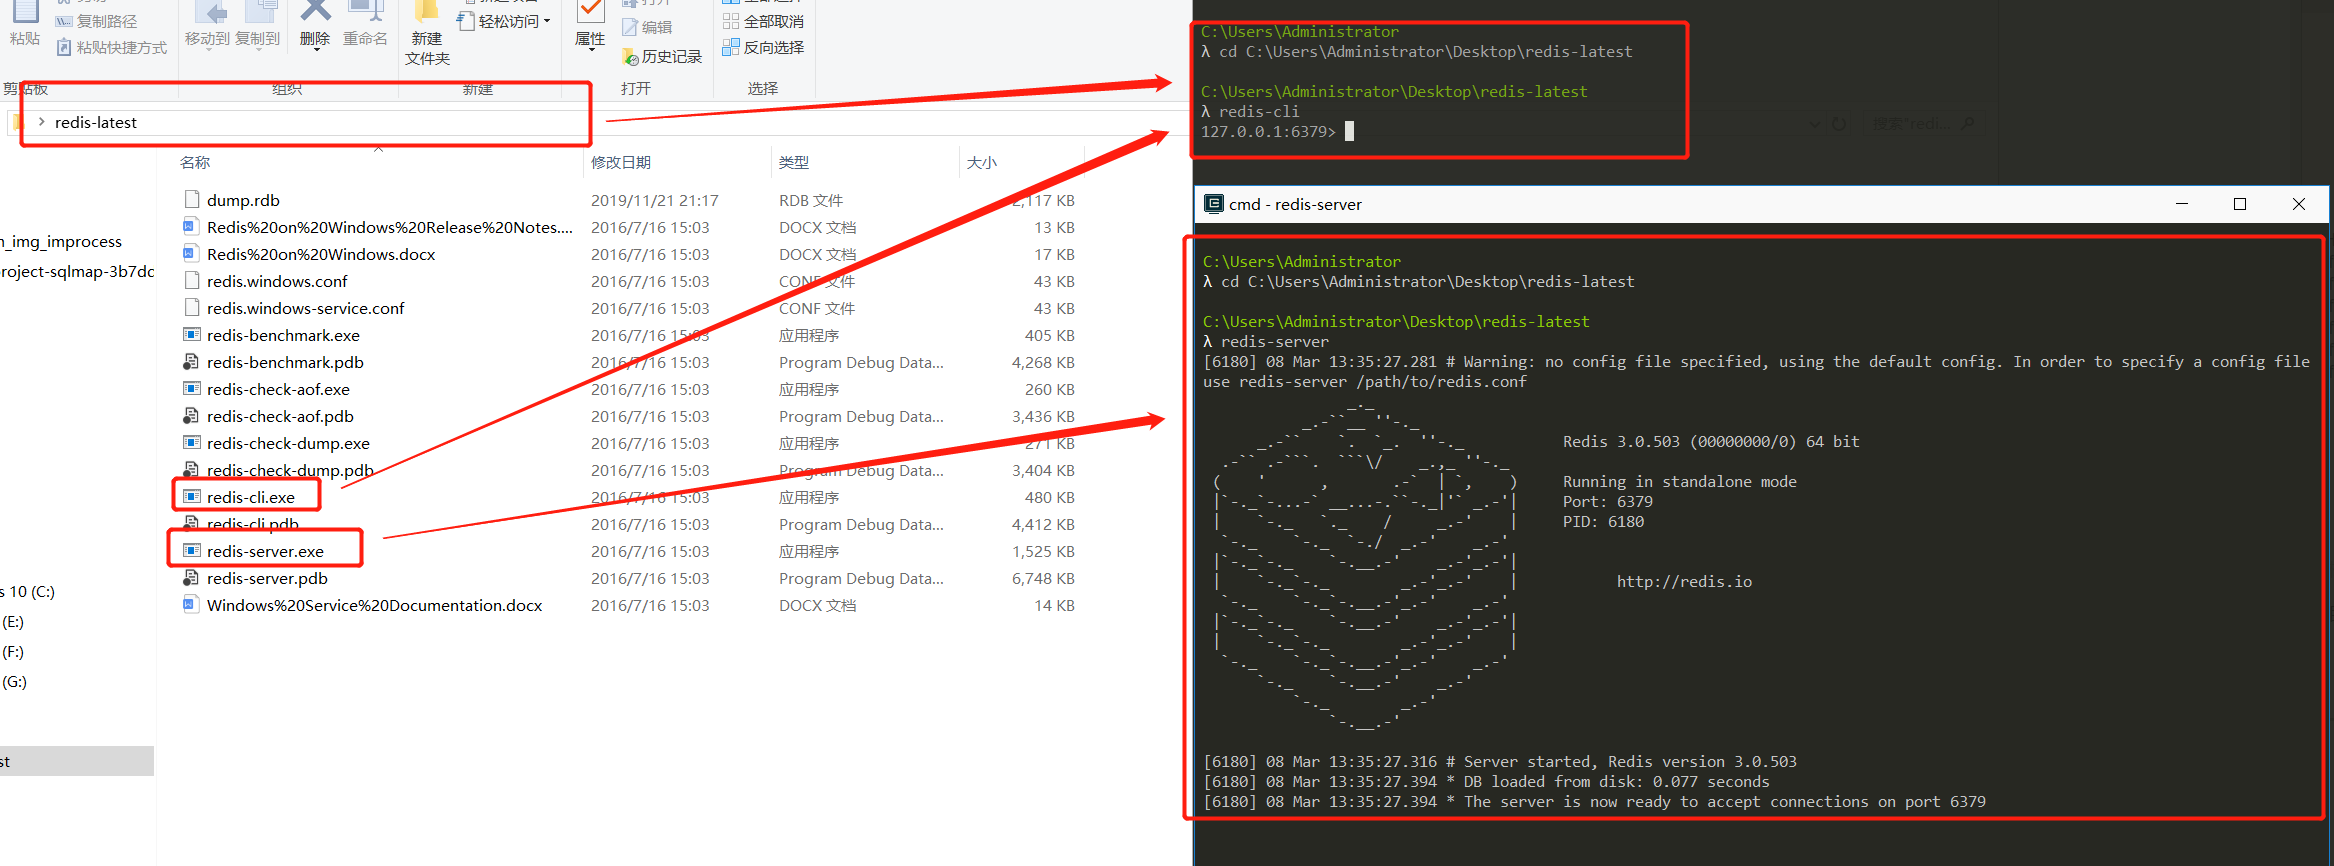This screenshot has height=866, width=2334.
Task: Click the 127.0.0.1:6379> prompt in redis-cli terminal
Action: (x=1268, y=132)
